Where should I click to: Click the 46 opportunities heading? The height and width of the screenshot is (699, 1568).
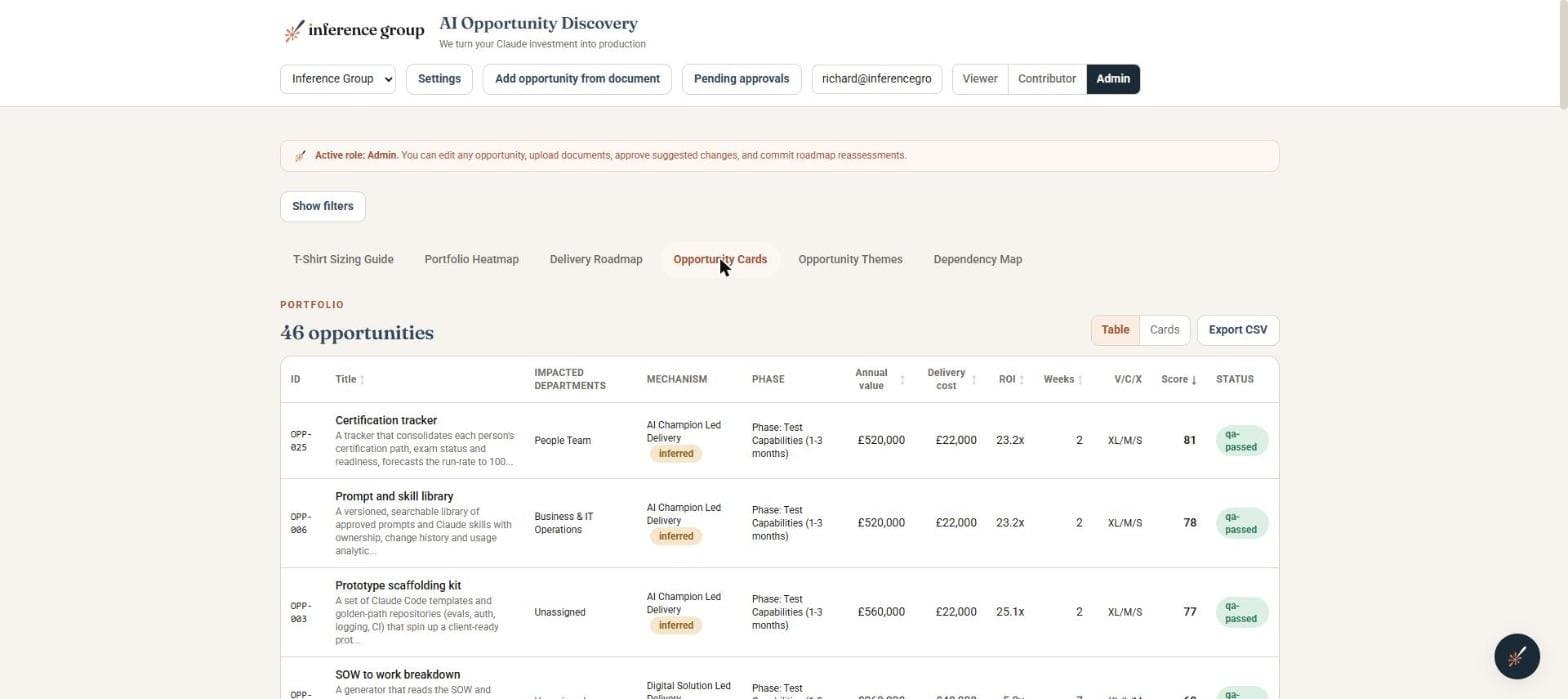[x=357, y=334]
